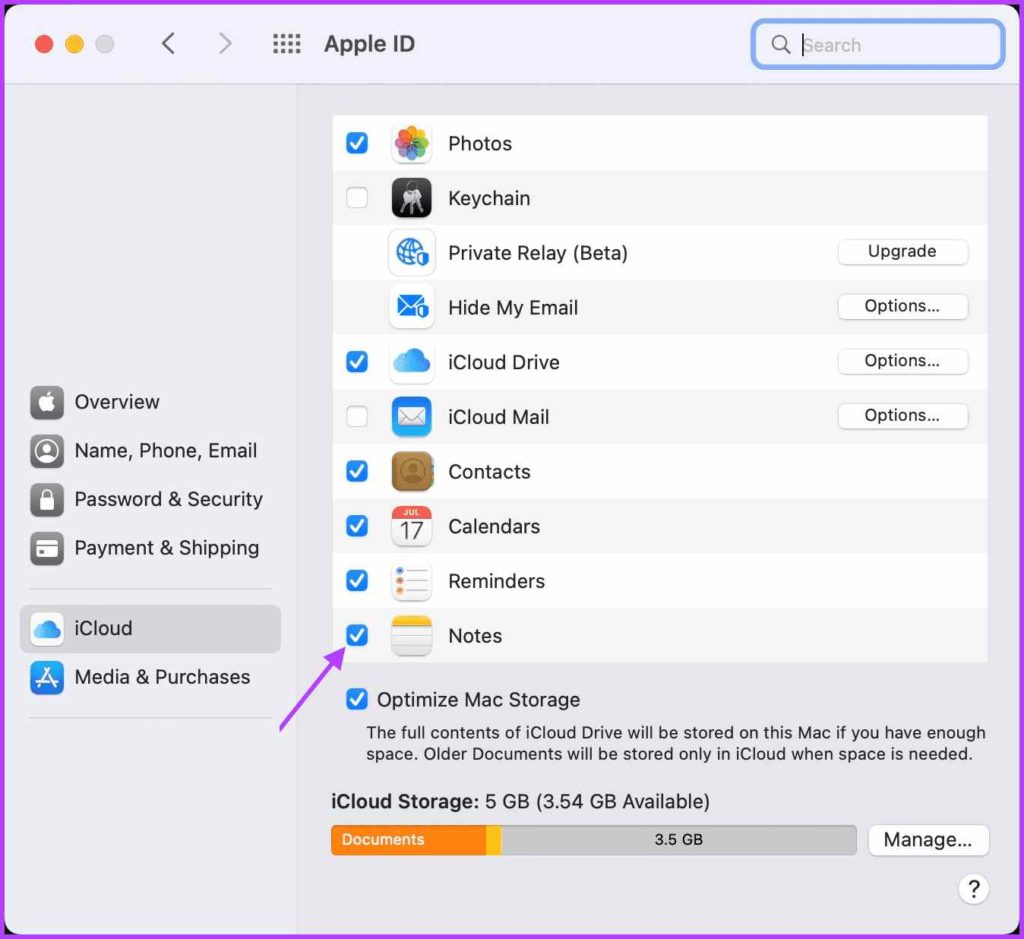Screen dimensions: 1024x939
Task: Click the Hide My Email label
Action: tap(513, 308)
